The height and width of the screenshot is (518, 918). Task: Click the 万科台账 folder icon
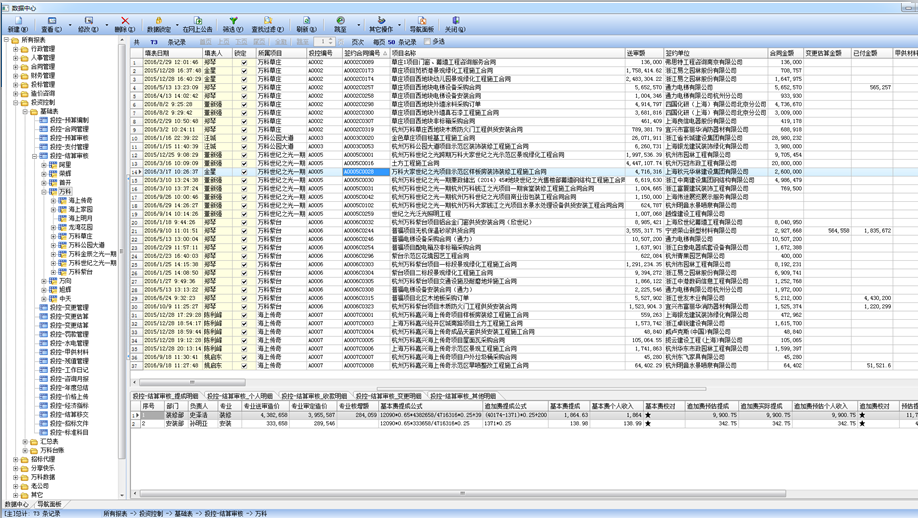tap(34, 451)
